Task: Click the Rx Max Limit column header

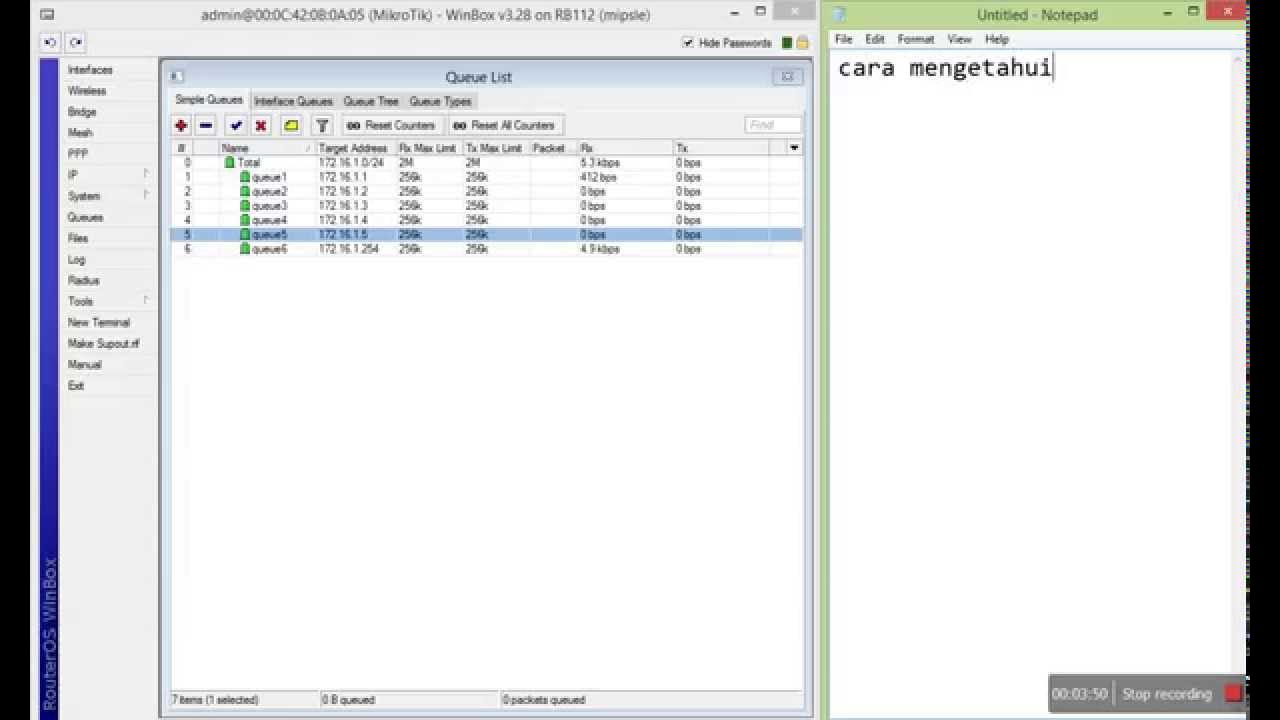Action: click(429, 148)
